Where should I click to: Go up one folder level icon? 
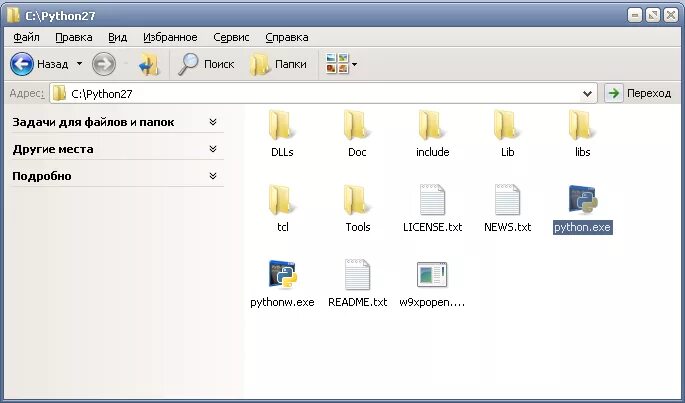click(149, 64)
